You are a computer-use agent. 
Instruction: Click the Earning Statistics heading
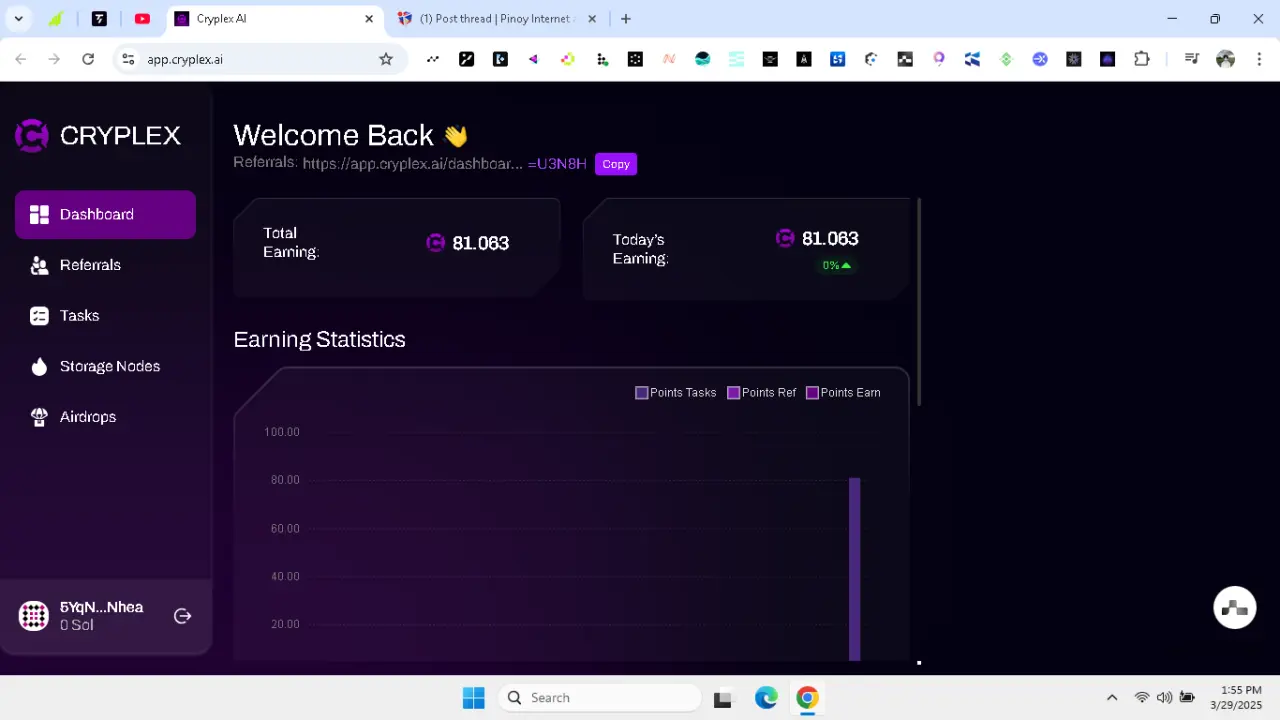coord(319,340)
